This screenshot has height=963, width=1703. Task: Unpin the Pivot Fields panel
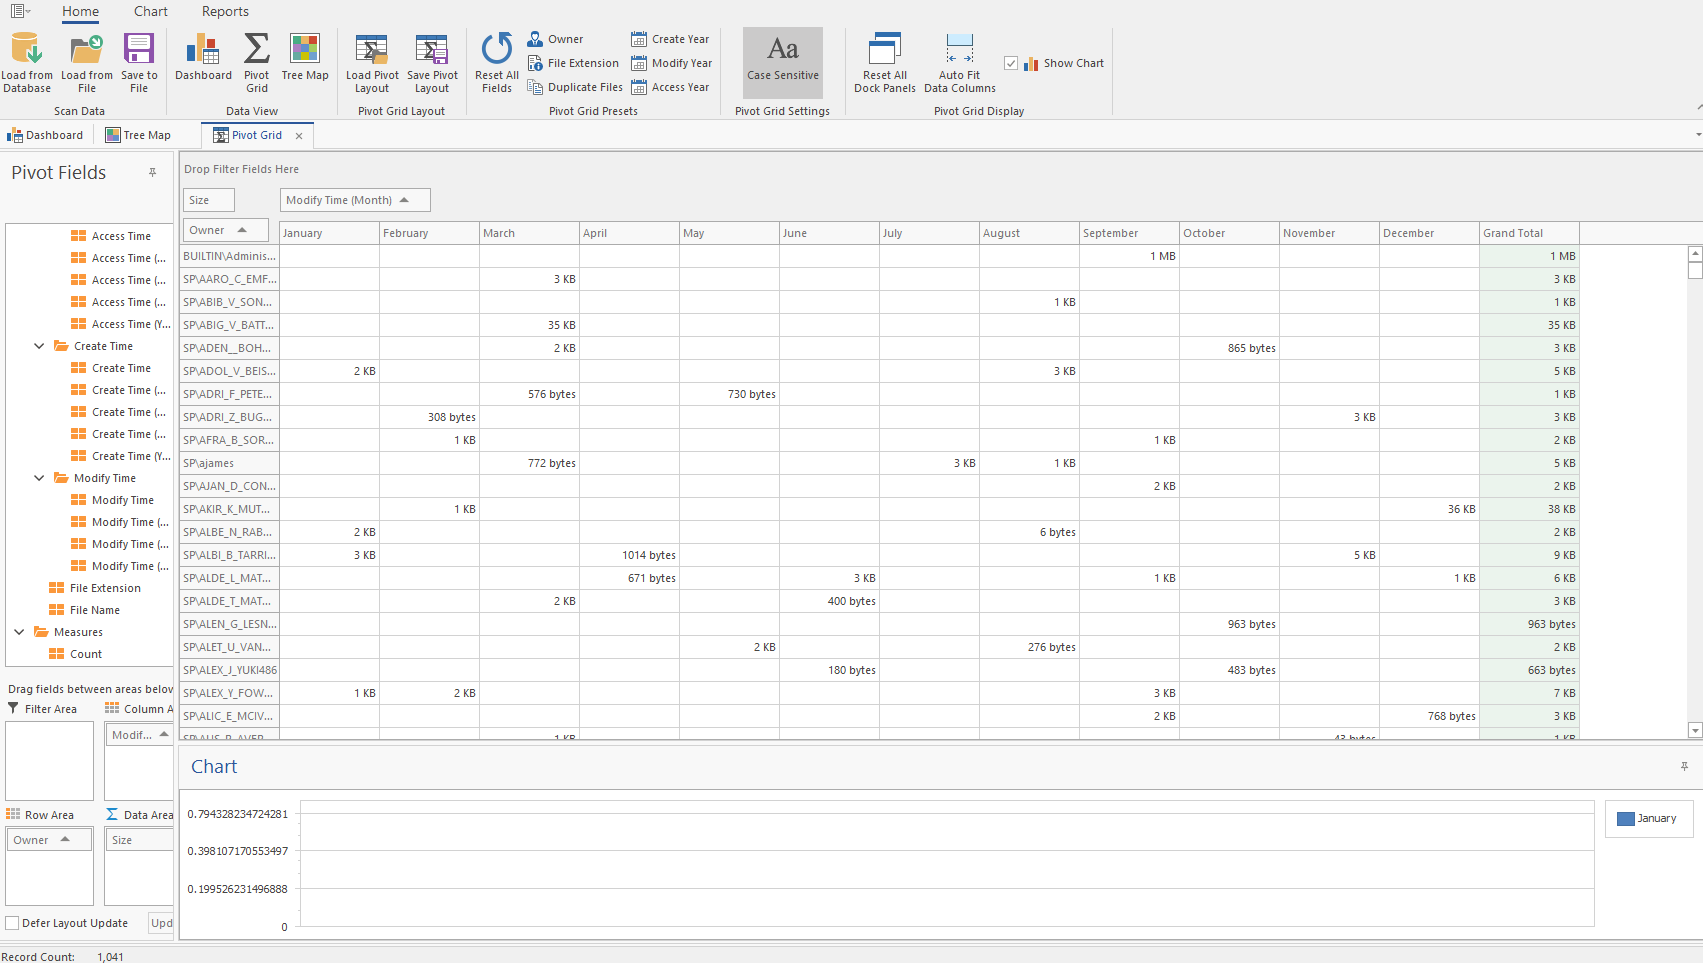point(152,172)
